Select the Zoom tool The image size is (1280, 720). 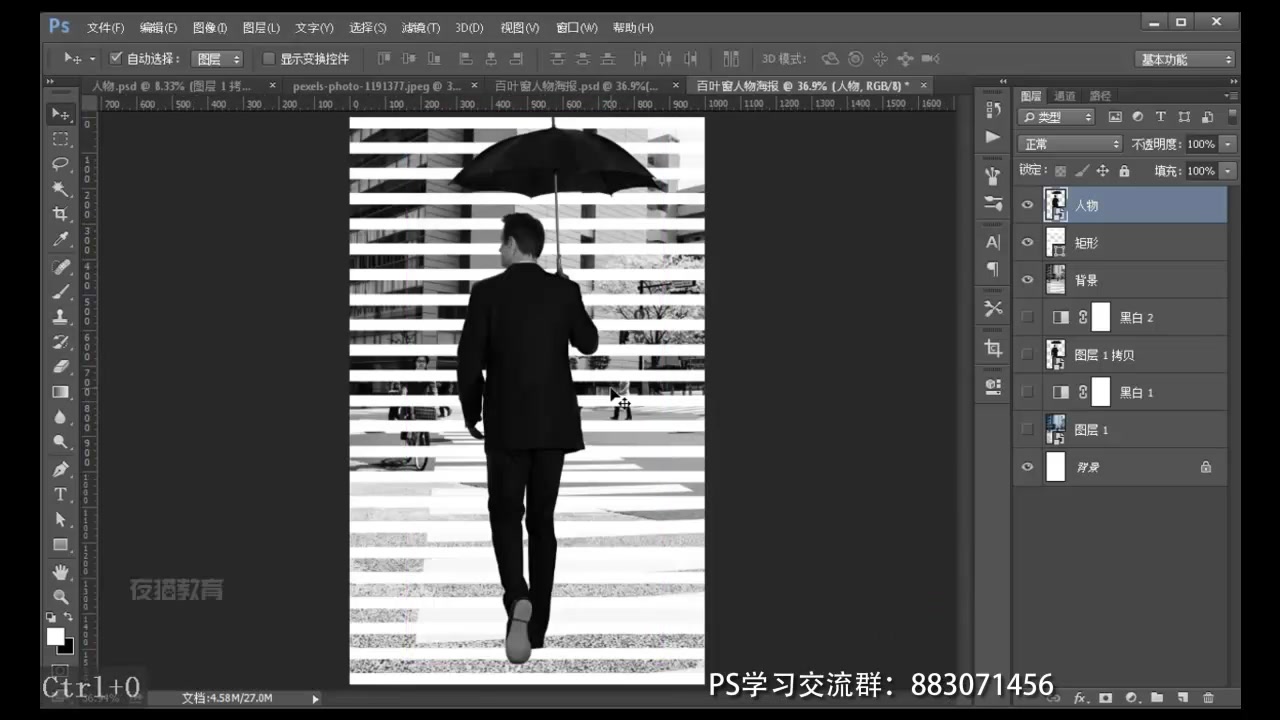[x=61, y=597]
